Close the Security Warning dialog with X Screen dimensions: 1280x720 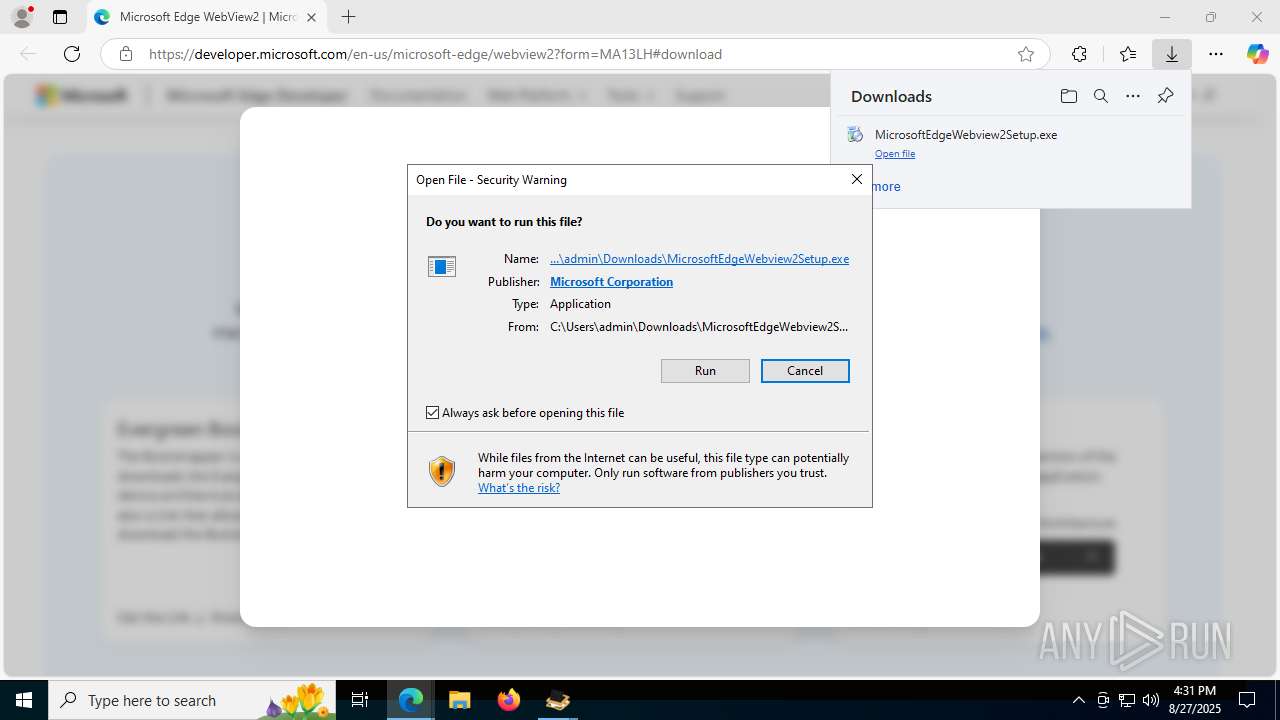pyautogui.click(x=856, y=179)
